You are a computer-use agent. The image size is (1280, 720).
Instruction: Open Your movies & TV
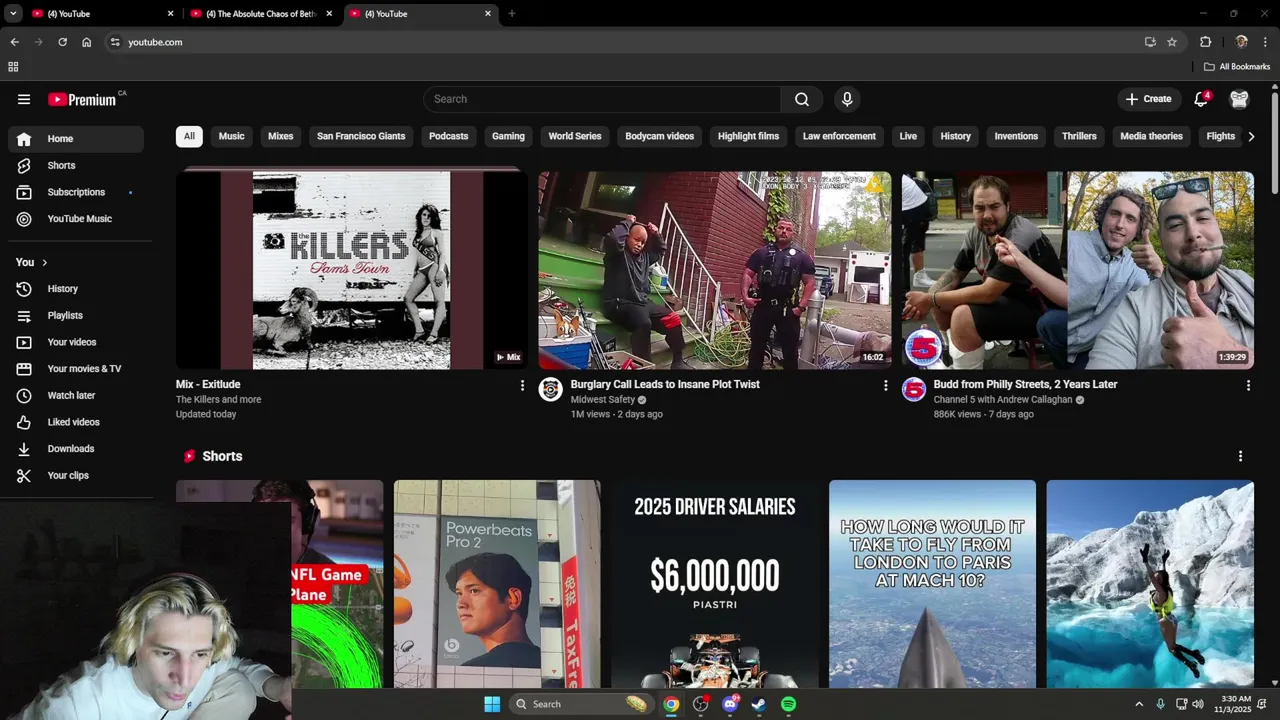(76, 369)
